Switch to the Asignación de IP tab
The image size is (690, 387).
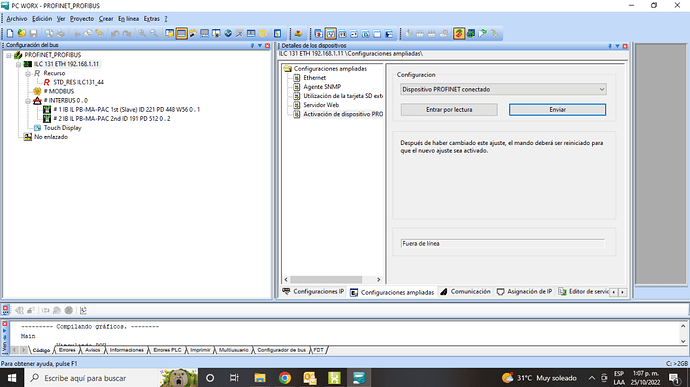525,291
